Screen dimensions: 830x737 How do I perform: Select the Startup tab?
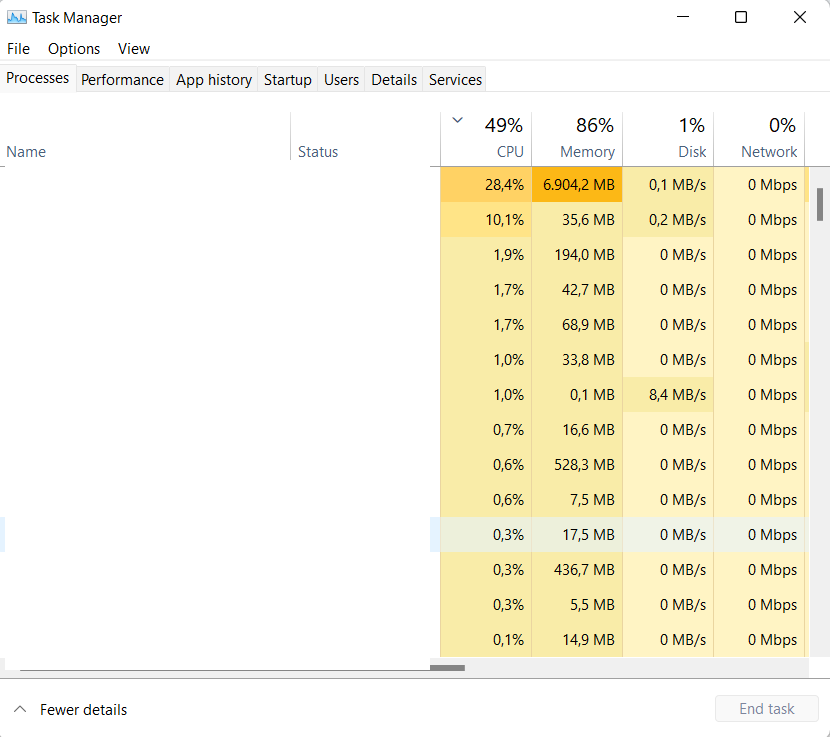coord(287,80)
